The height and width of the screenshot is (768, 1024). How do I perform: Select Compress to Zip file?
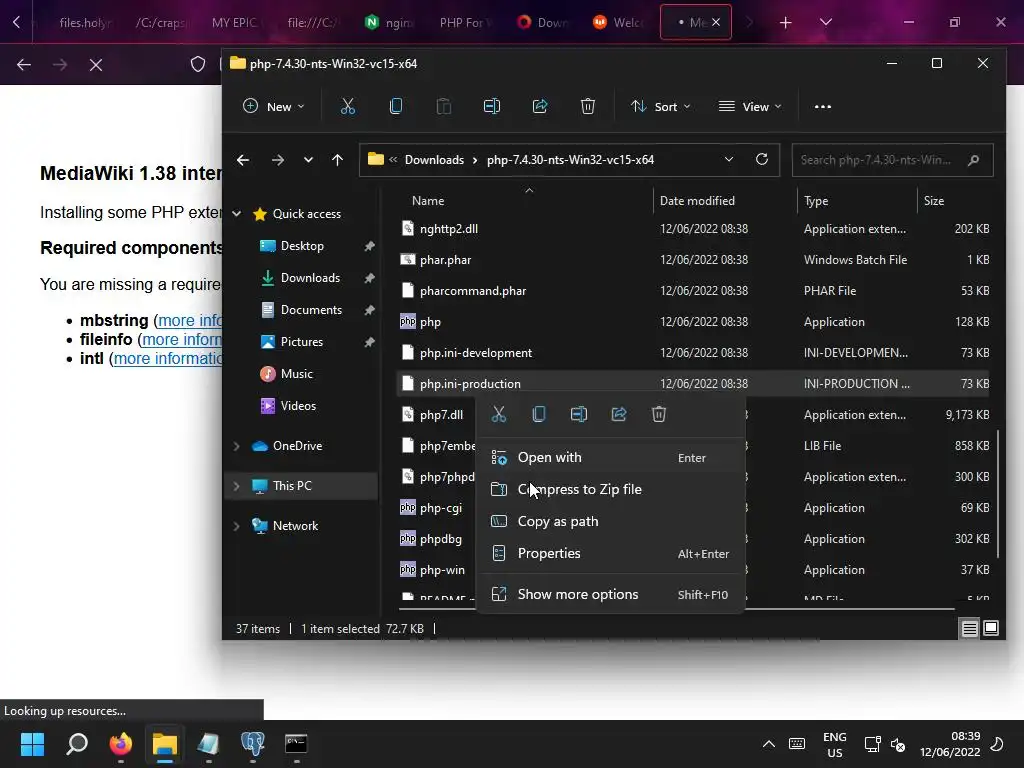click(x=611, y=489)
